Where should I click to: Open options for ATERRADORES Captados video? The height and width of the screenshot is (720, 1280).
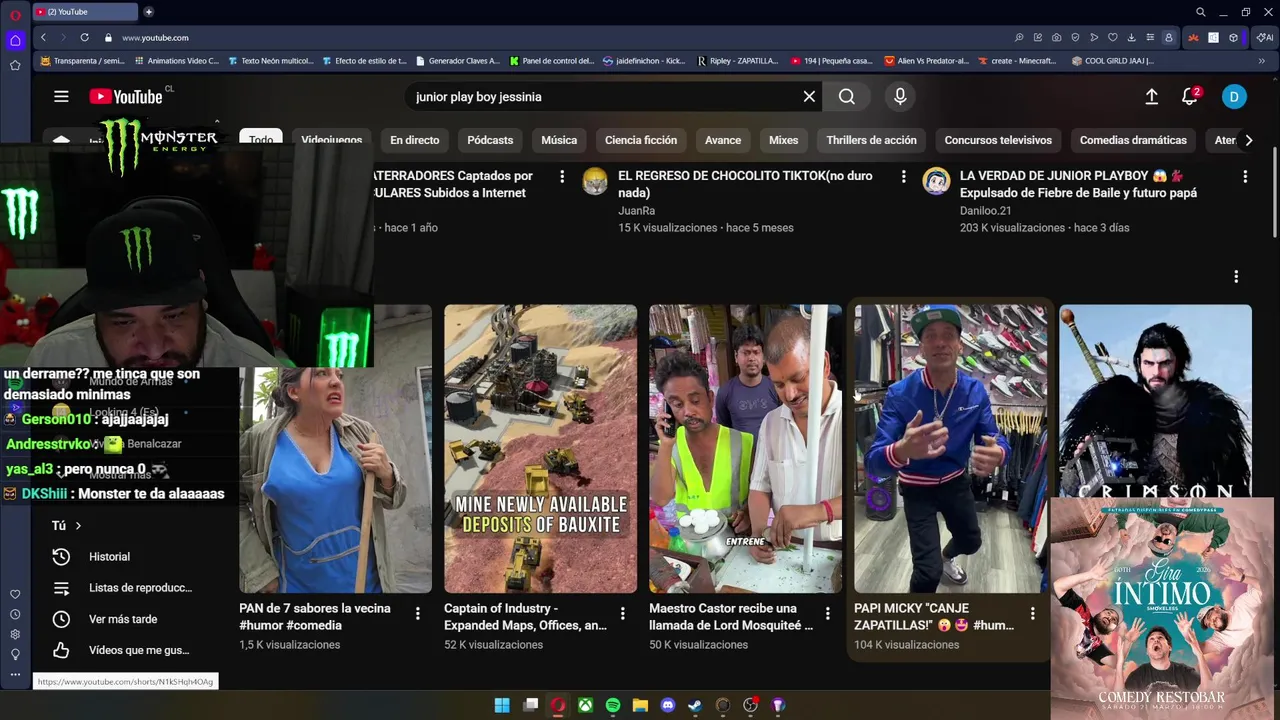562,177
